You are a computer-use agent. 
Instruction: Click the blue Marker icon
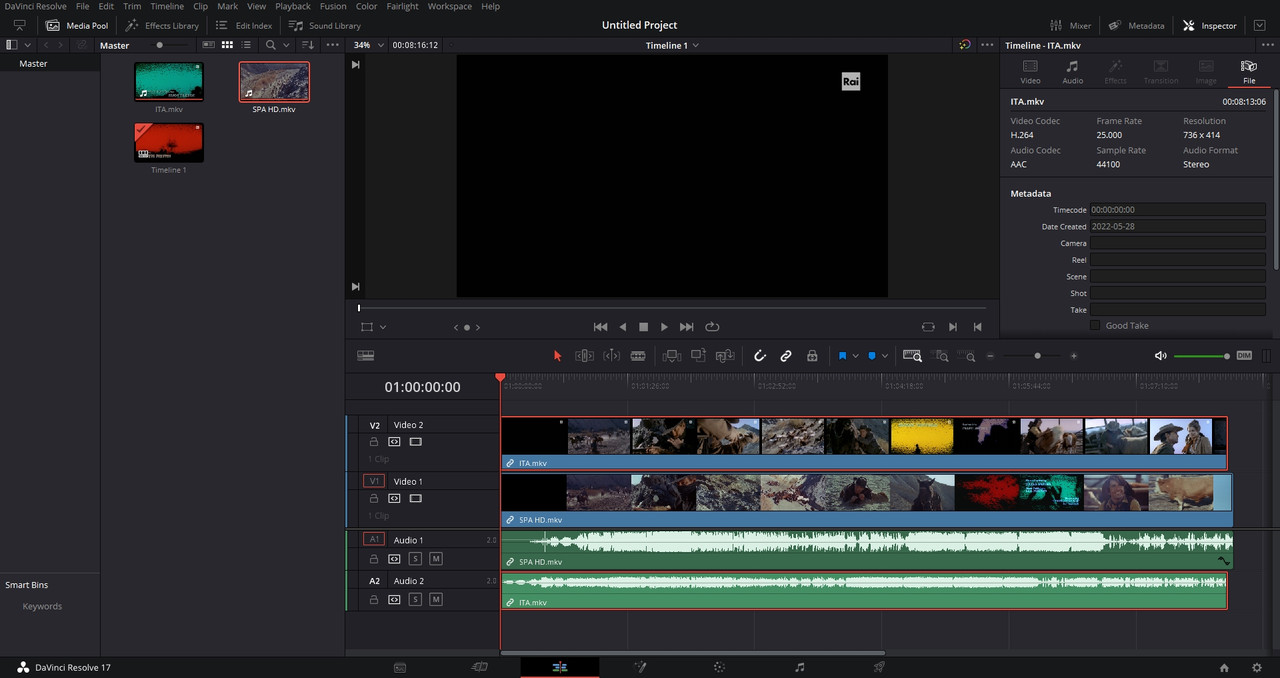coord(872,355)
